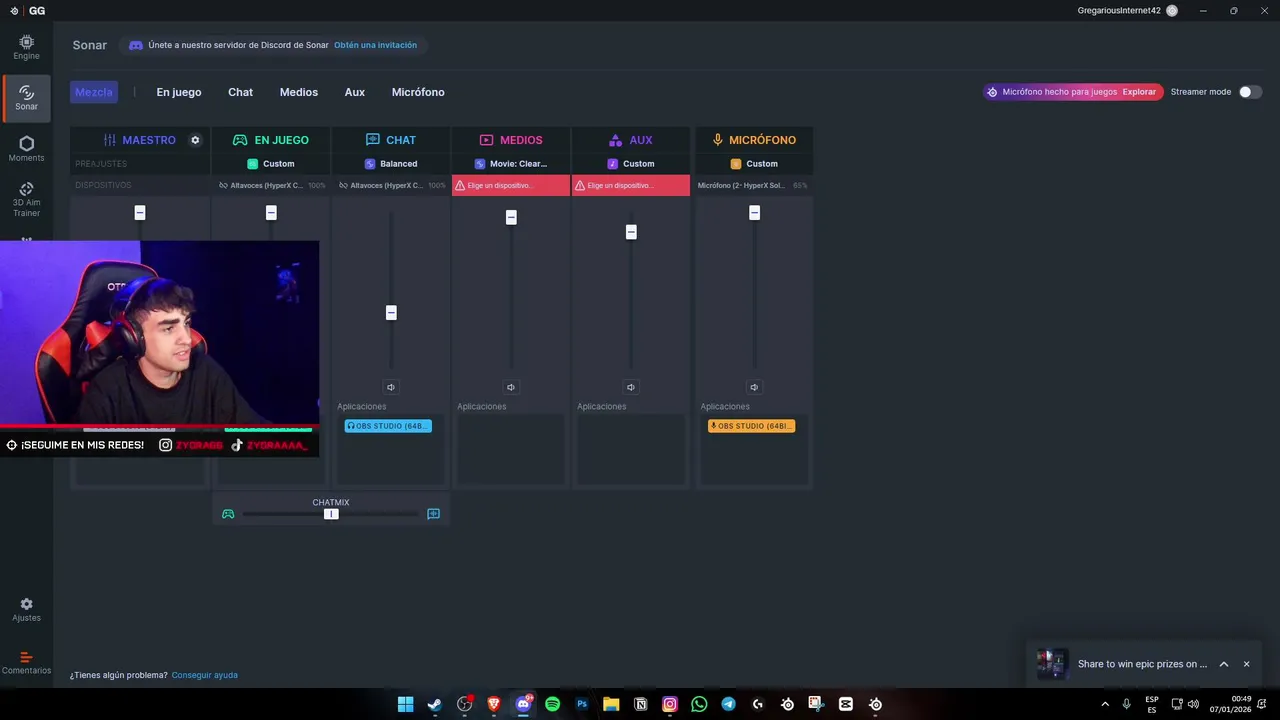Click the Maestro volume slider handle
Viewport: 1280px width, 720px height.
click(x=140, y=213)
